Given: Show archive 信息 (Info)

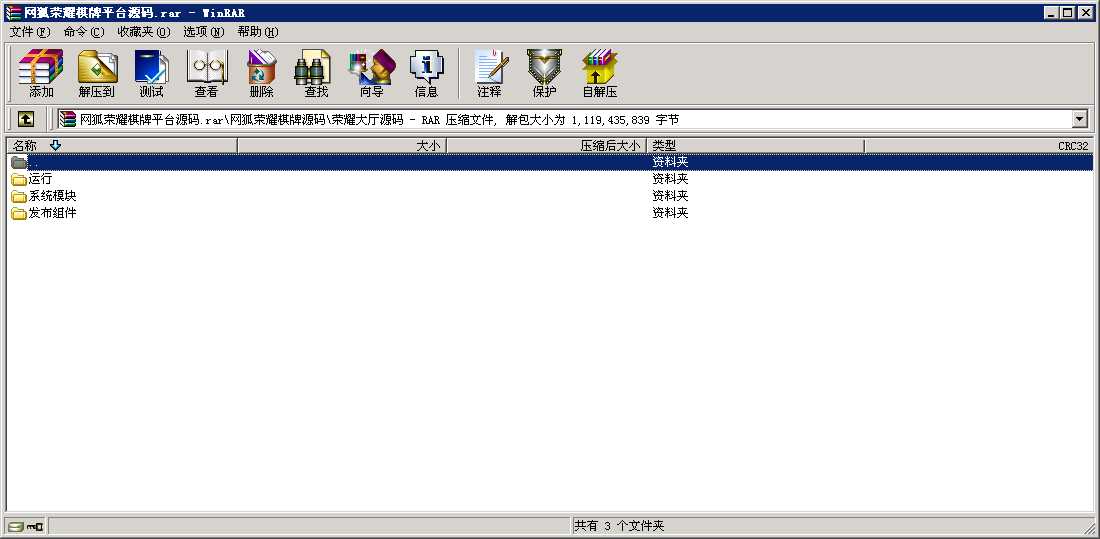Looking at the screenshot, I should (427, 73).
